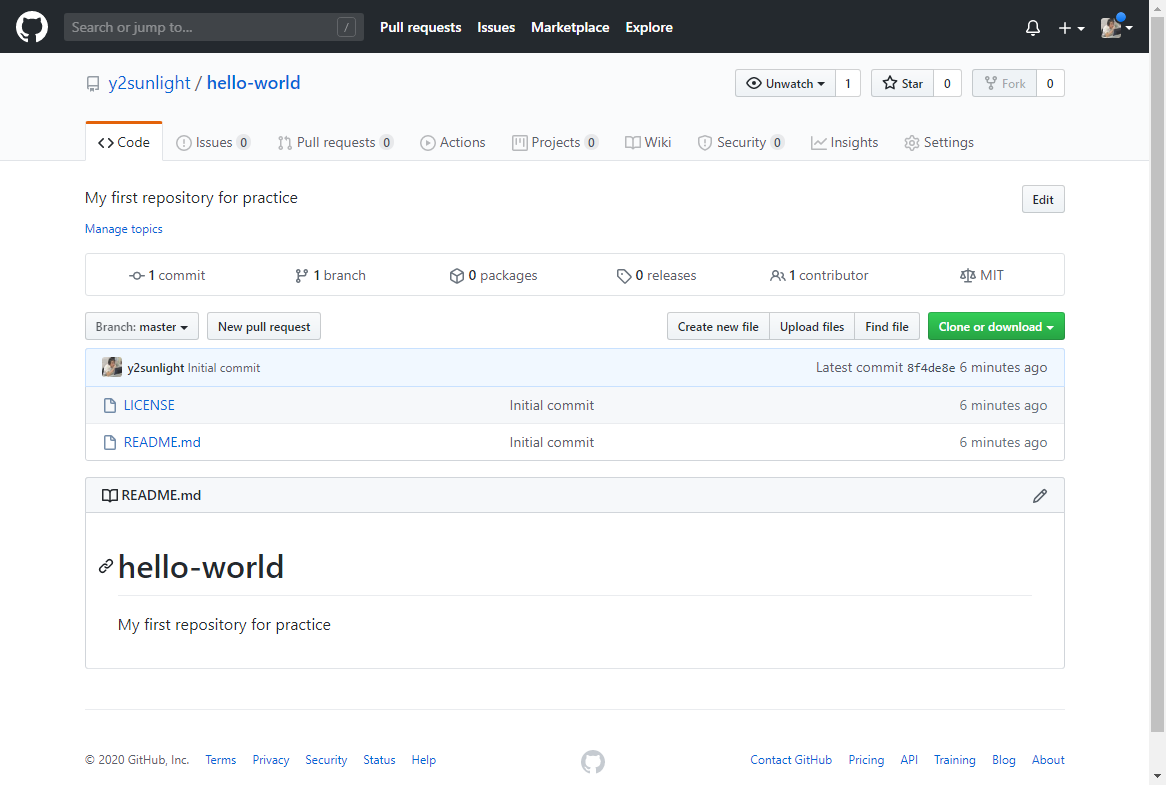The height and width of the screenshot is (785, 1166).
Task: Open the Unwatch notifications dropdown
Action: (x=785, y=84)
